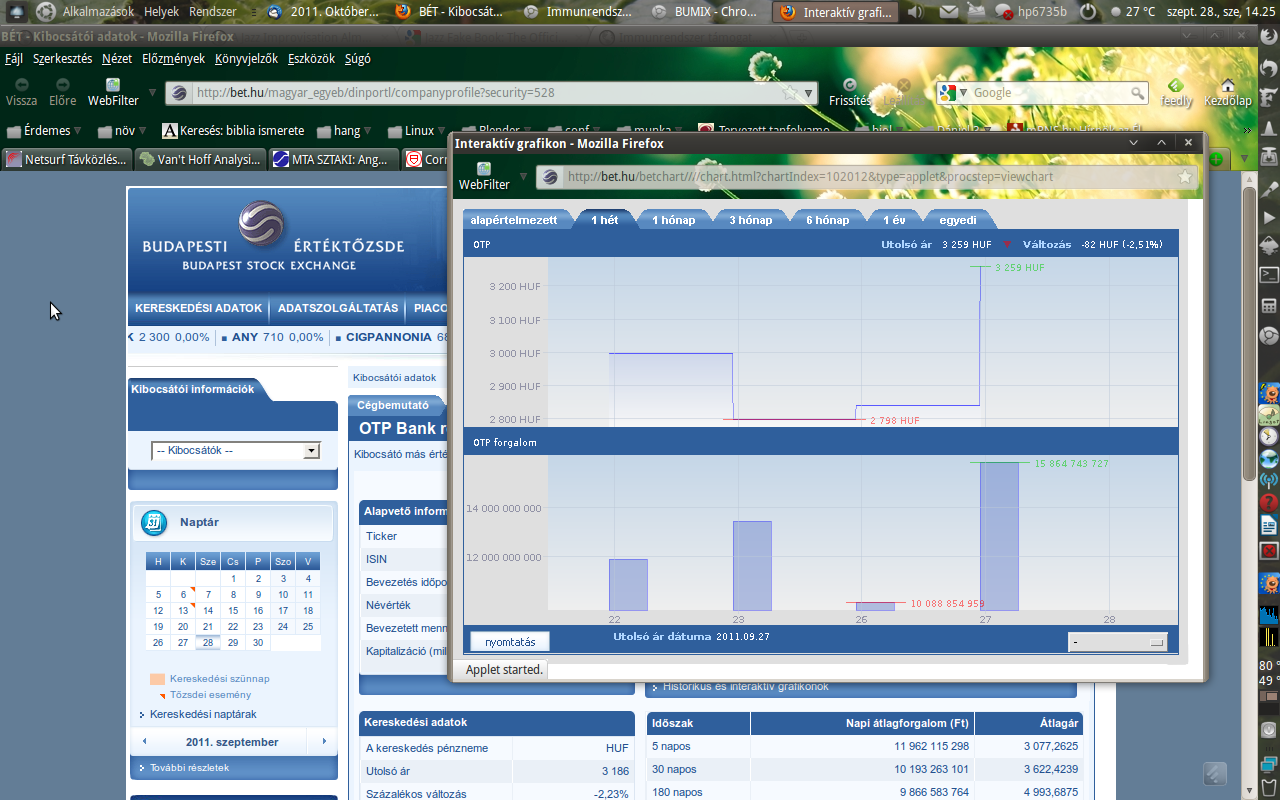1280x800 pixels.
Task: Switch the chart to the 1 hónap tab
Action: pyautogui.click(x=673, y=220)
